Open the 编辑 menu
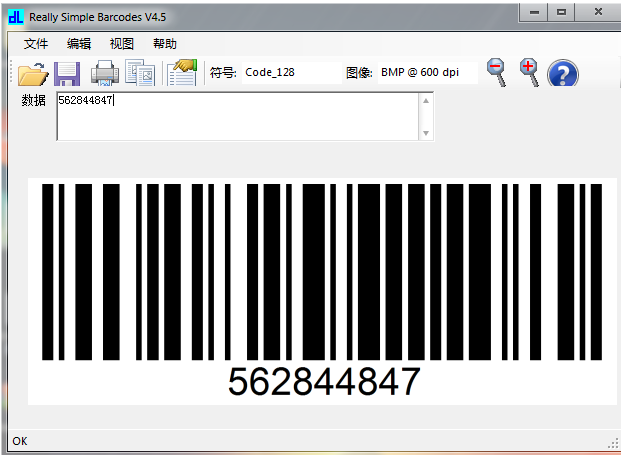 79,44
